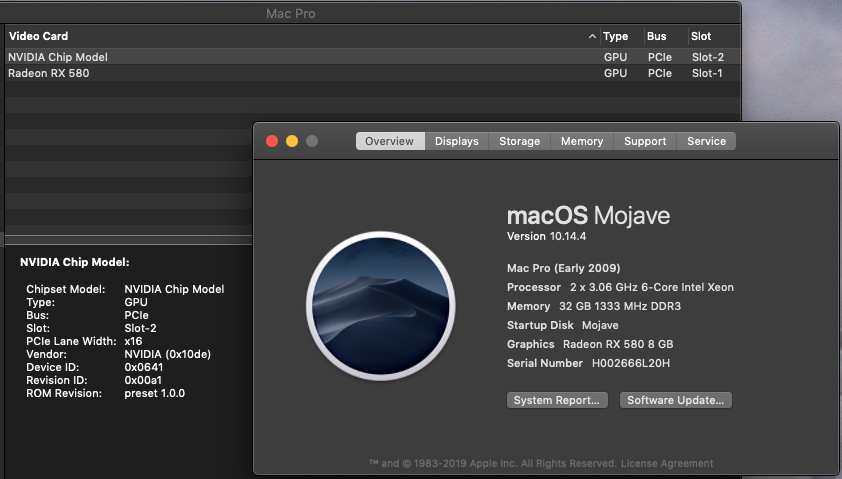Click the Memory 32 GB 1333 MHz DDR3 line
Image resolution: width=842 pixels, height=479 pixels.
point(593,306)
